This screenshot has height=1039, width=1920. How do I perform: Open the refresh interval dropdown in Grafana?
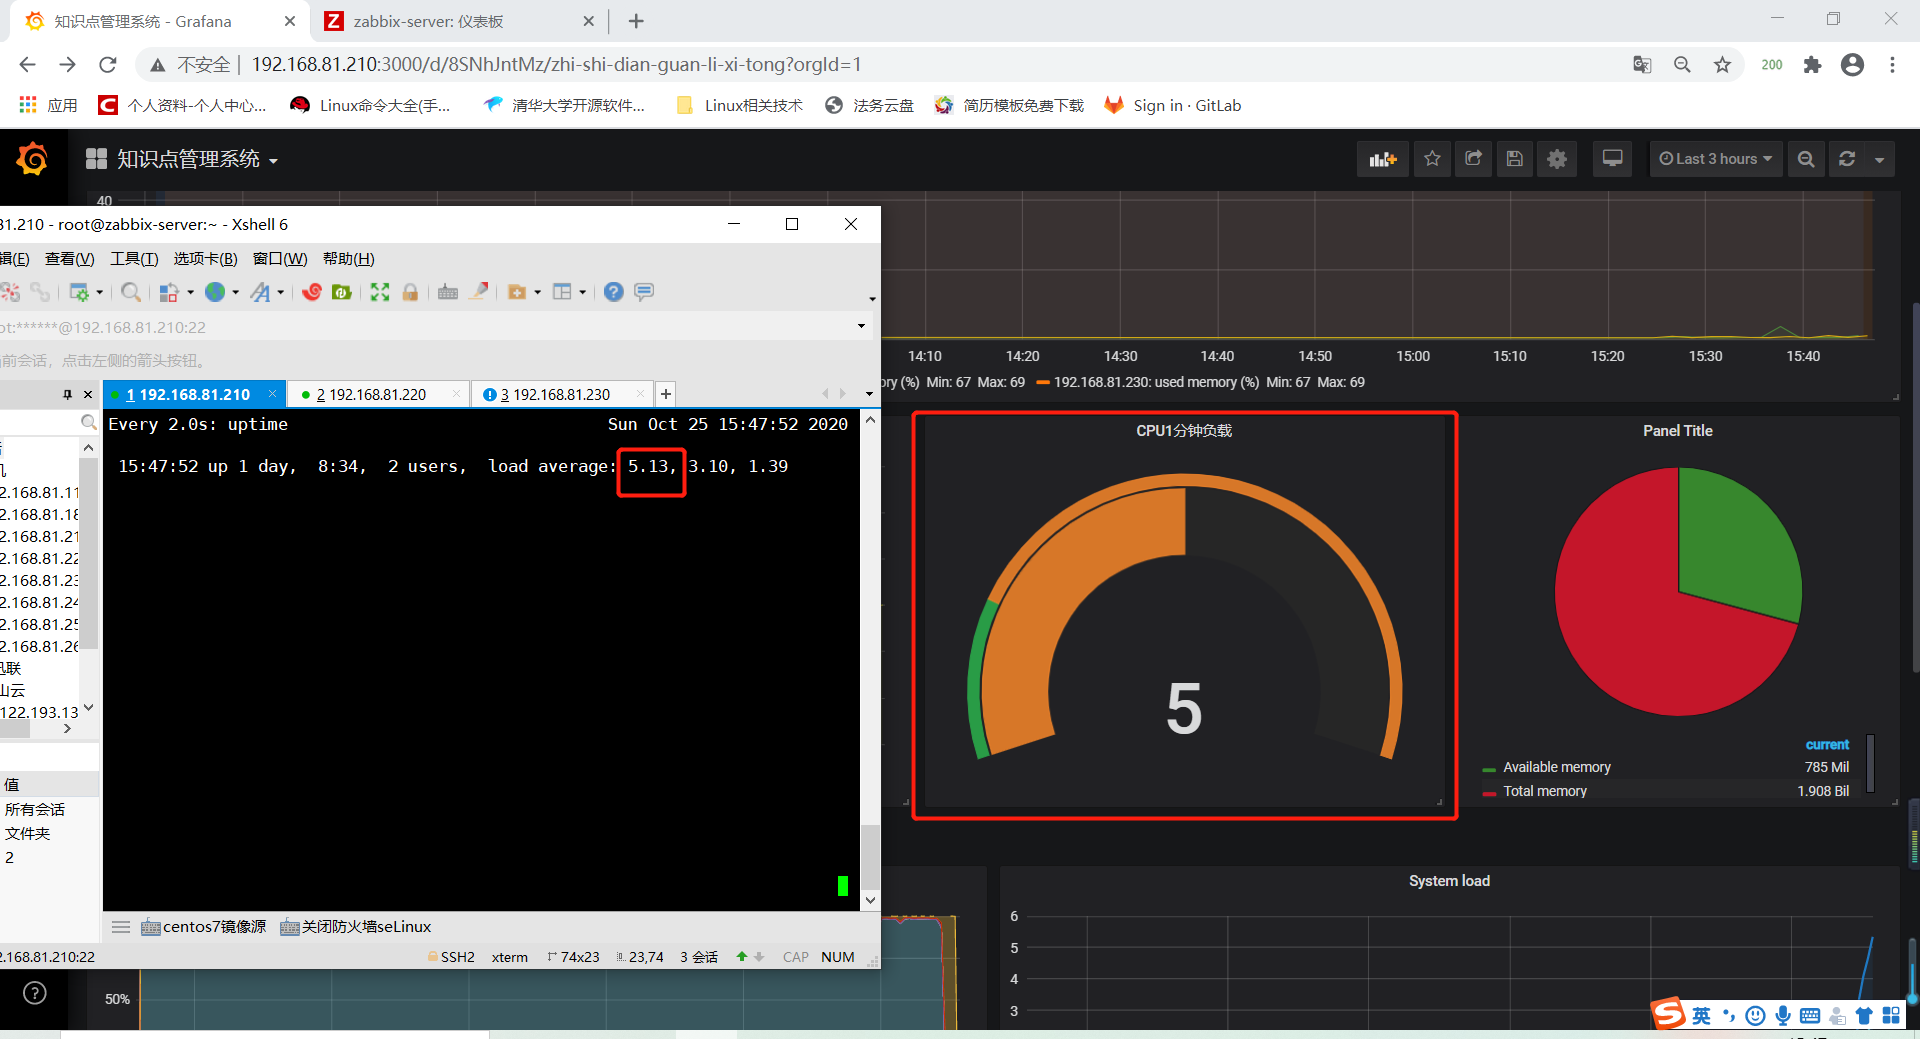[1880, 159]
